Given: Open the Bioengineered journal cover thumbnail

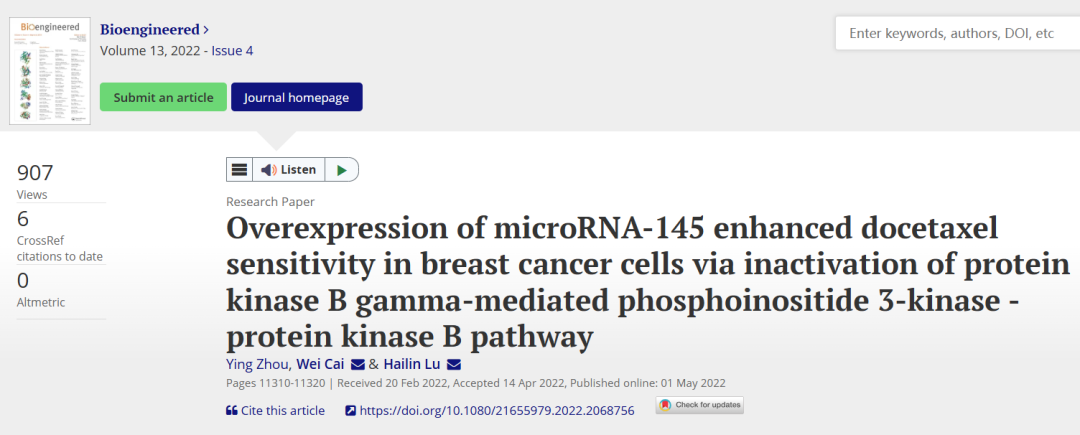Looking at the screenshot, I should click(x=50, y=71).
